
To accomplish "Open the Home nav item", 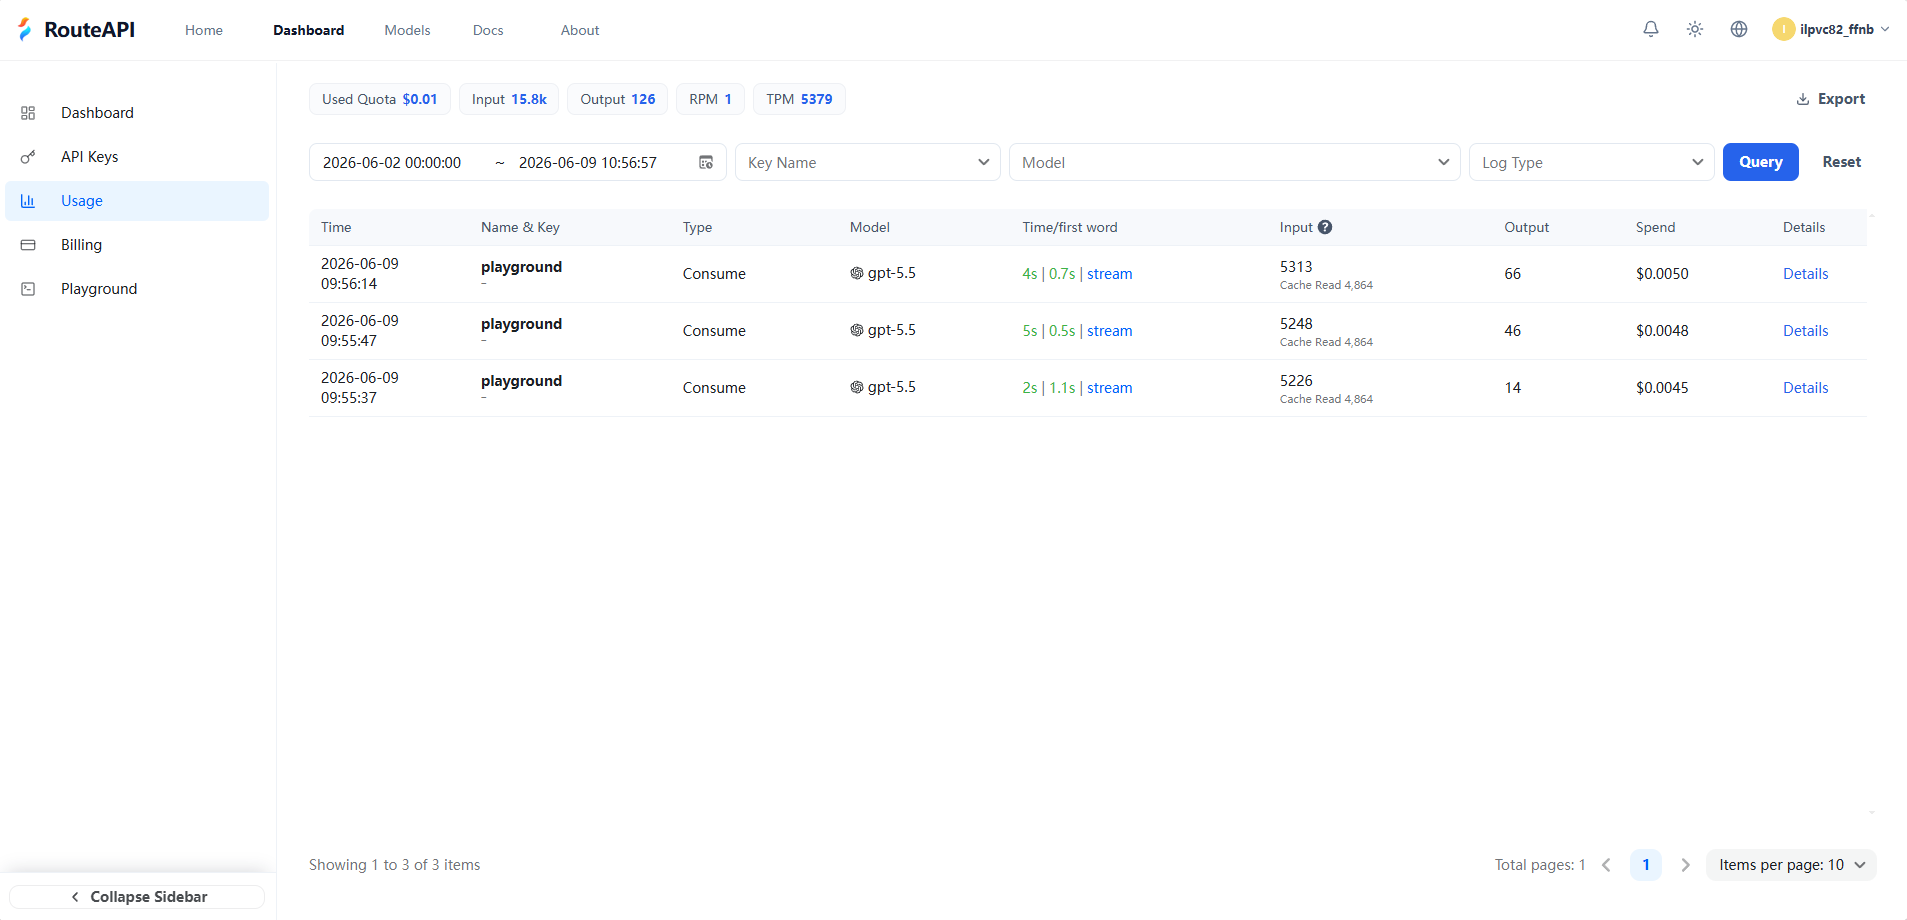I will (x=204, y=30).
